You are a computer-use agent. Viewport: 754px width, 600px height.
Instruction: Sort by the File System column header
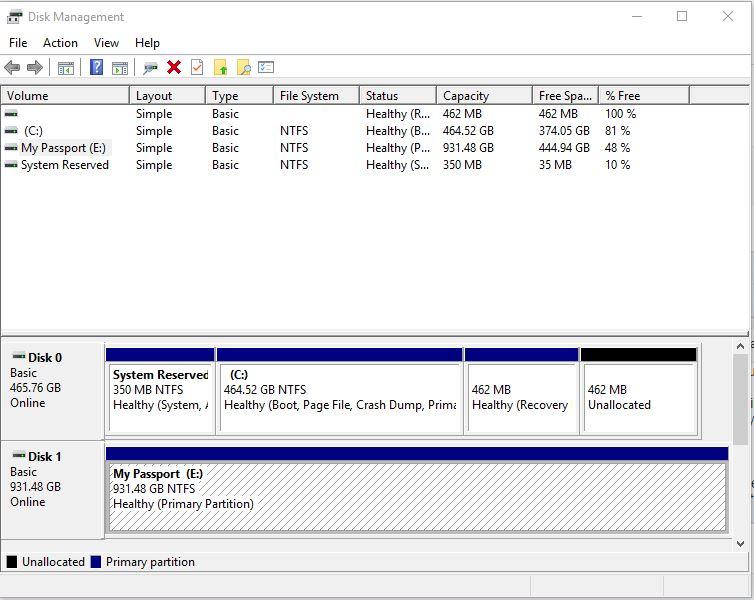[316, 96]
